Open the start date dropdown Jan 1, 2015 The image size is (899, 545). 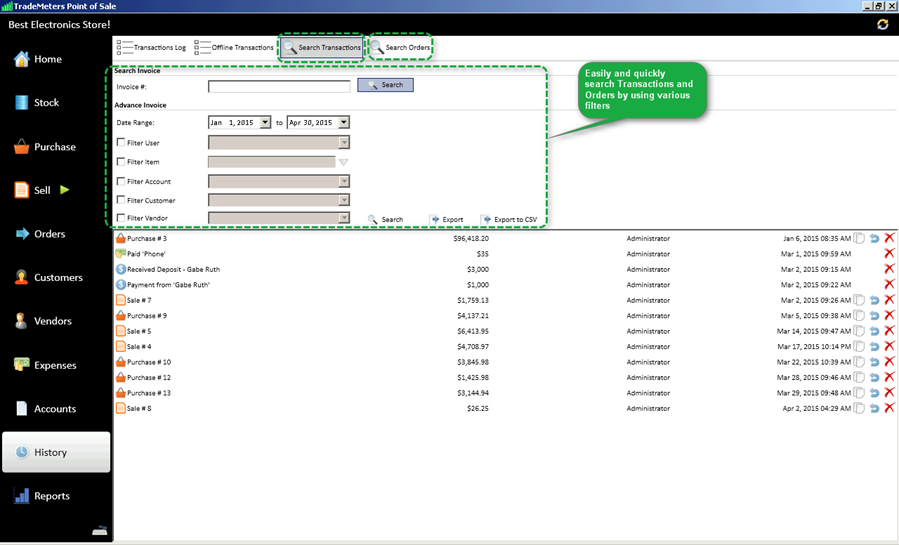click(265, 123)
